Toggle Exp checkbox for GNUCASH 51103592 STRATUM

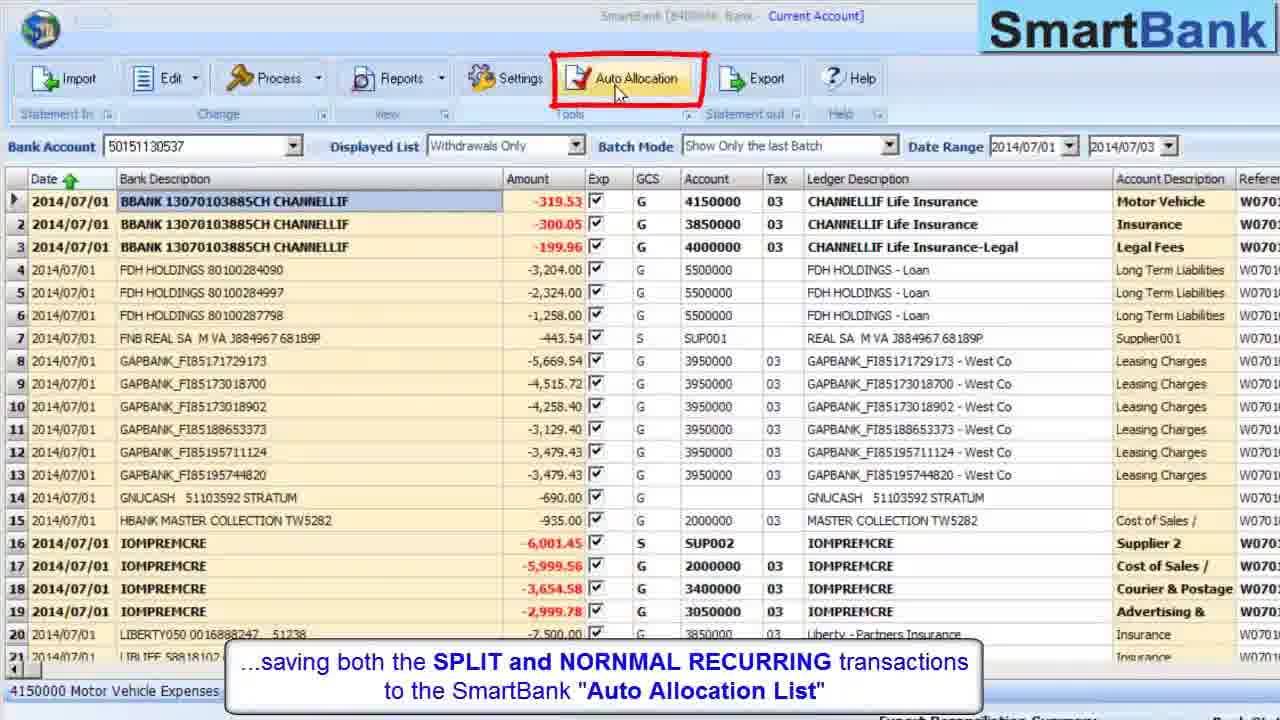click(597, 497)
